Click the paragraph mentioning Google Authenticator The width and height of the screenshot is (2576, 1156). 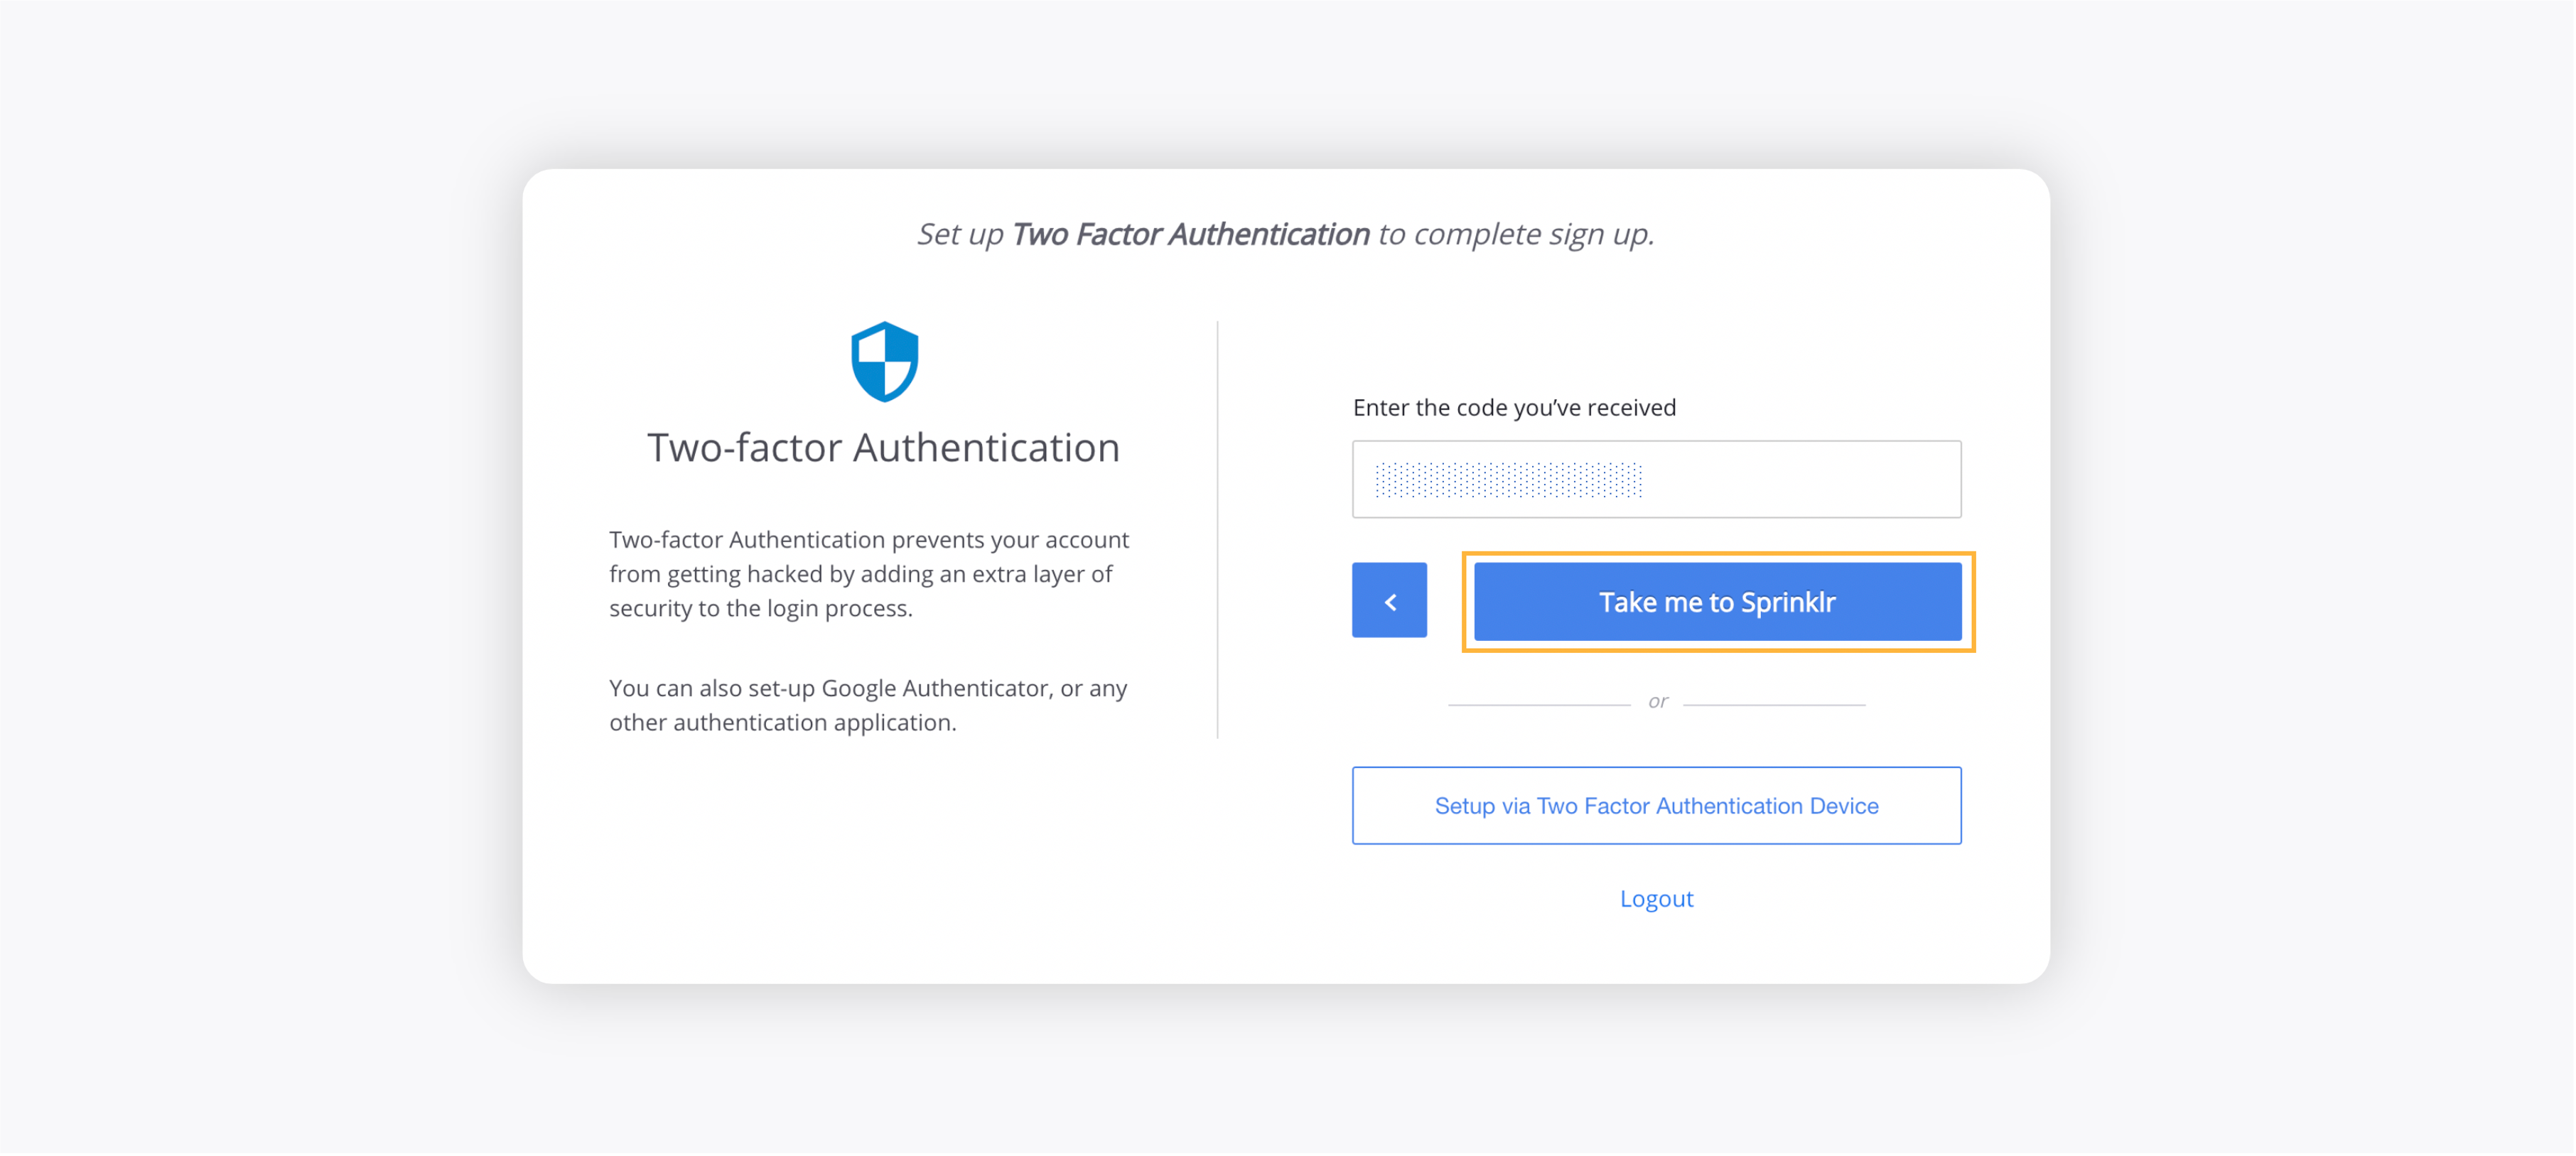click(x=868, y=705)
